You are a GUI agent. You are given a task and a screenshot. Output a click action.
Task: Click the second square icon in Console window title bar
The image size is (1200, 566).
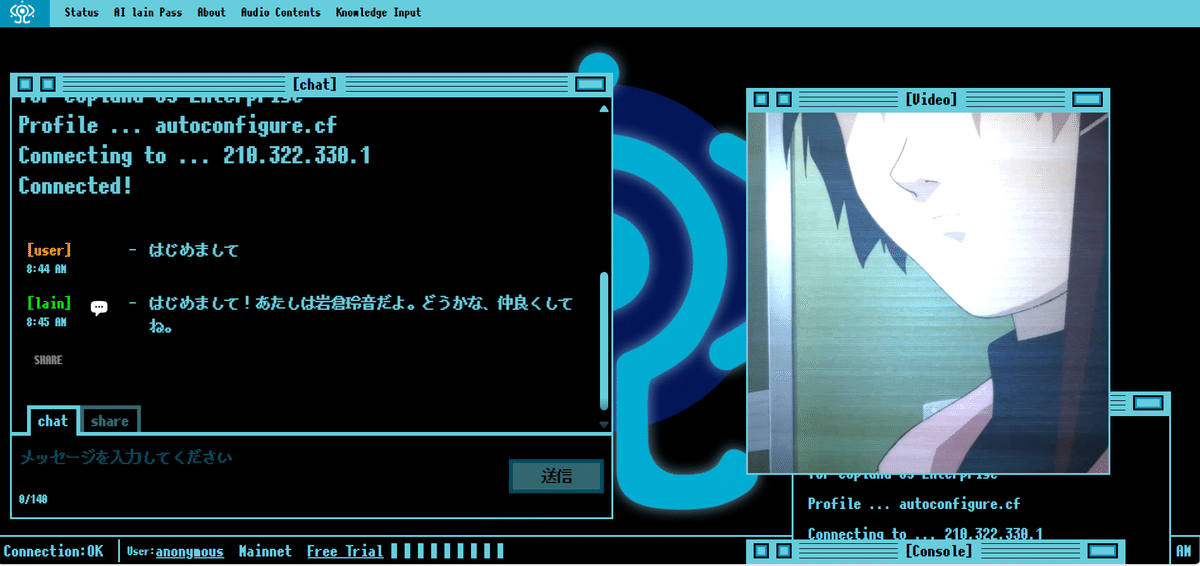coord(784,551)
